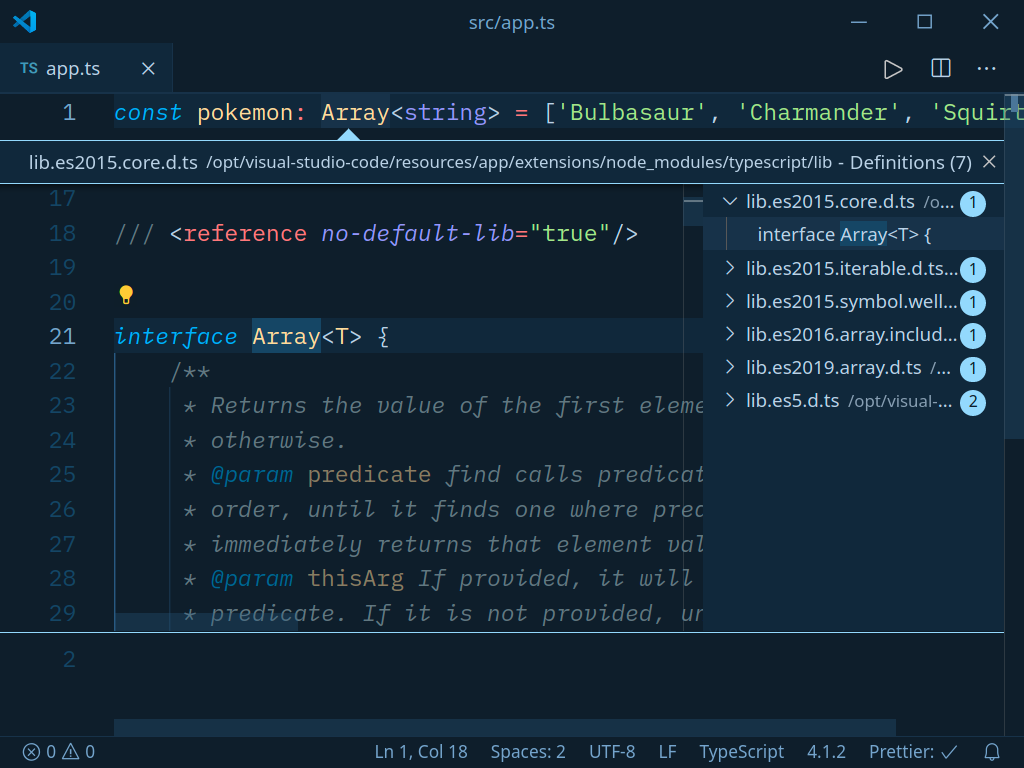Select TypeScript language mode
This screenshot has width=1024, height=768.
[741, 752]
